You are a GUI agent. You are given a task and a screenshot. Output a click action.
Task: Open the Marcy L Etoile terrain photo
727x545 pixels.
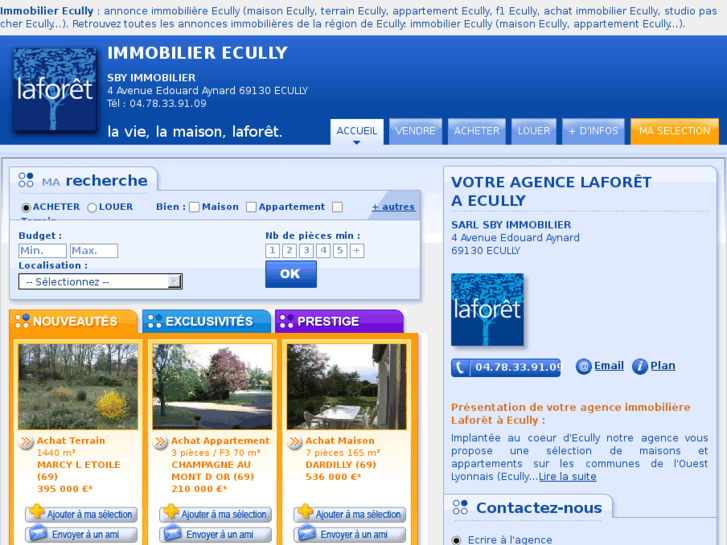[x=78, y=386]
